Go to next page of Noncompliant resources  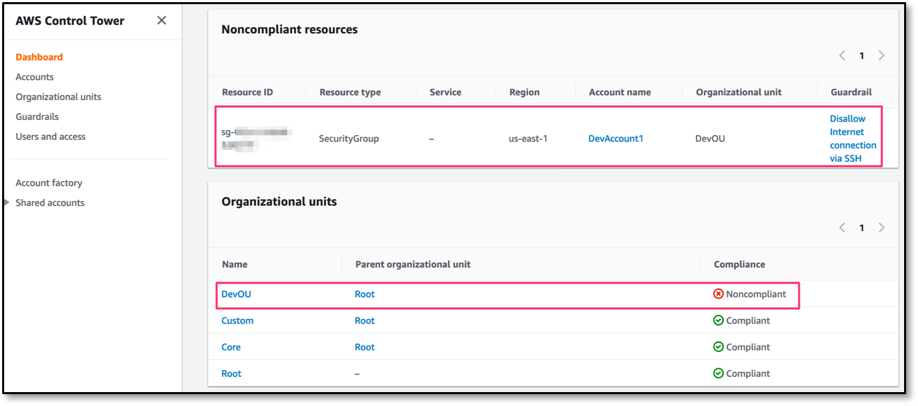881,56
